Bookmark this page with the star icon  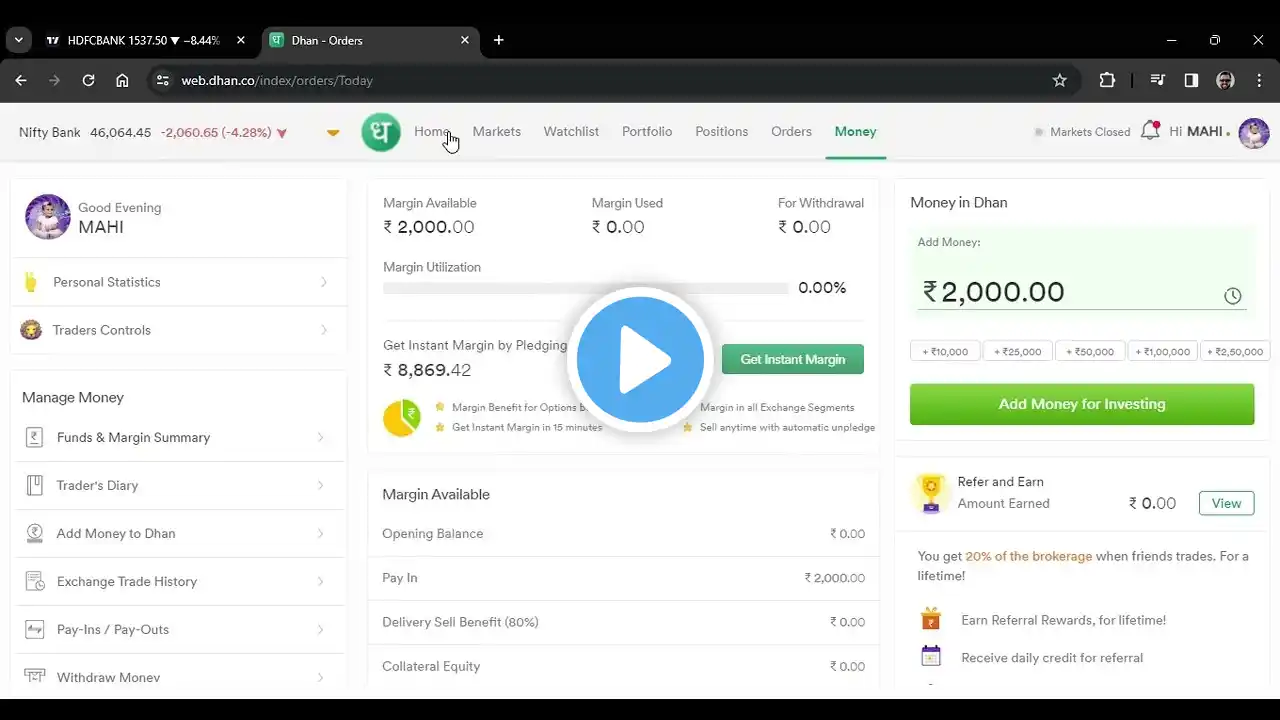pos(1060,80)
